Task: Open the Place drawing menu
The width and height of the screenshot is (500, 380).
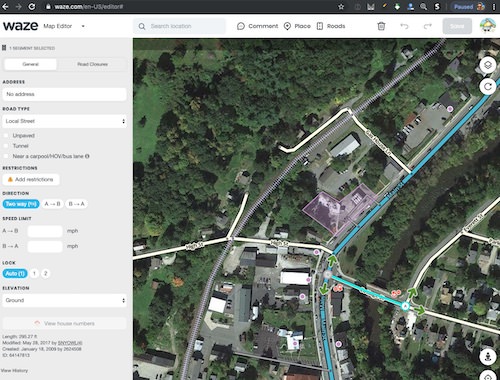Action: [297, 26]
